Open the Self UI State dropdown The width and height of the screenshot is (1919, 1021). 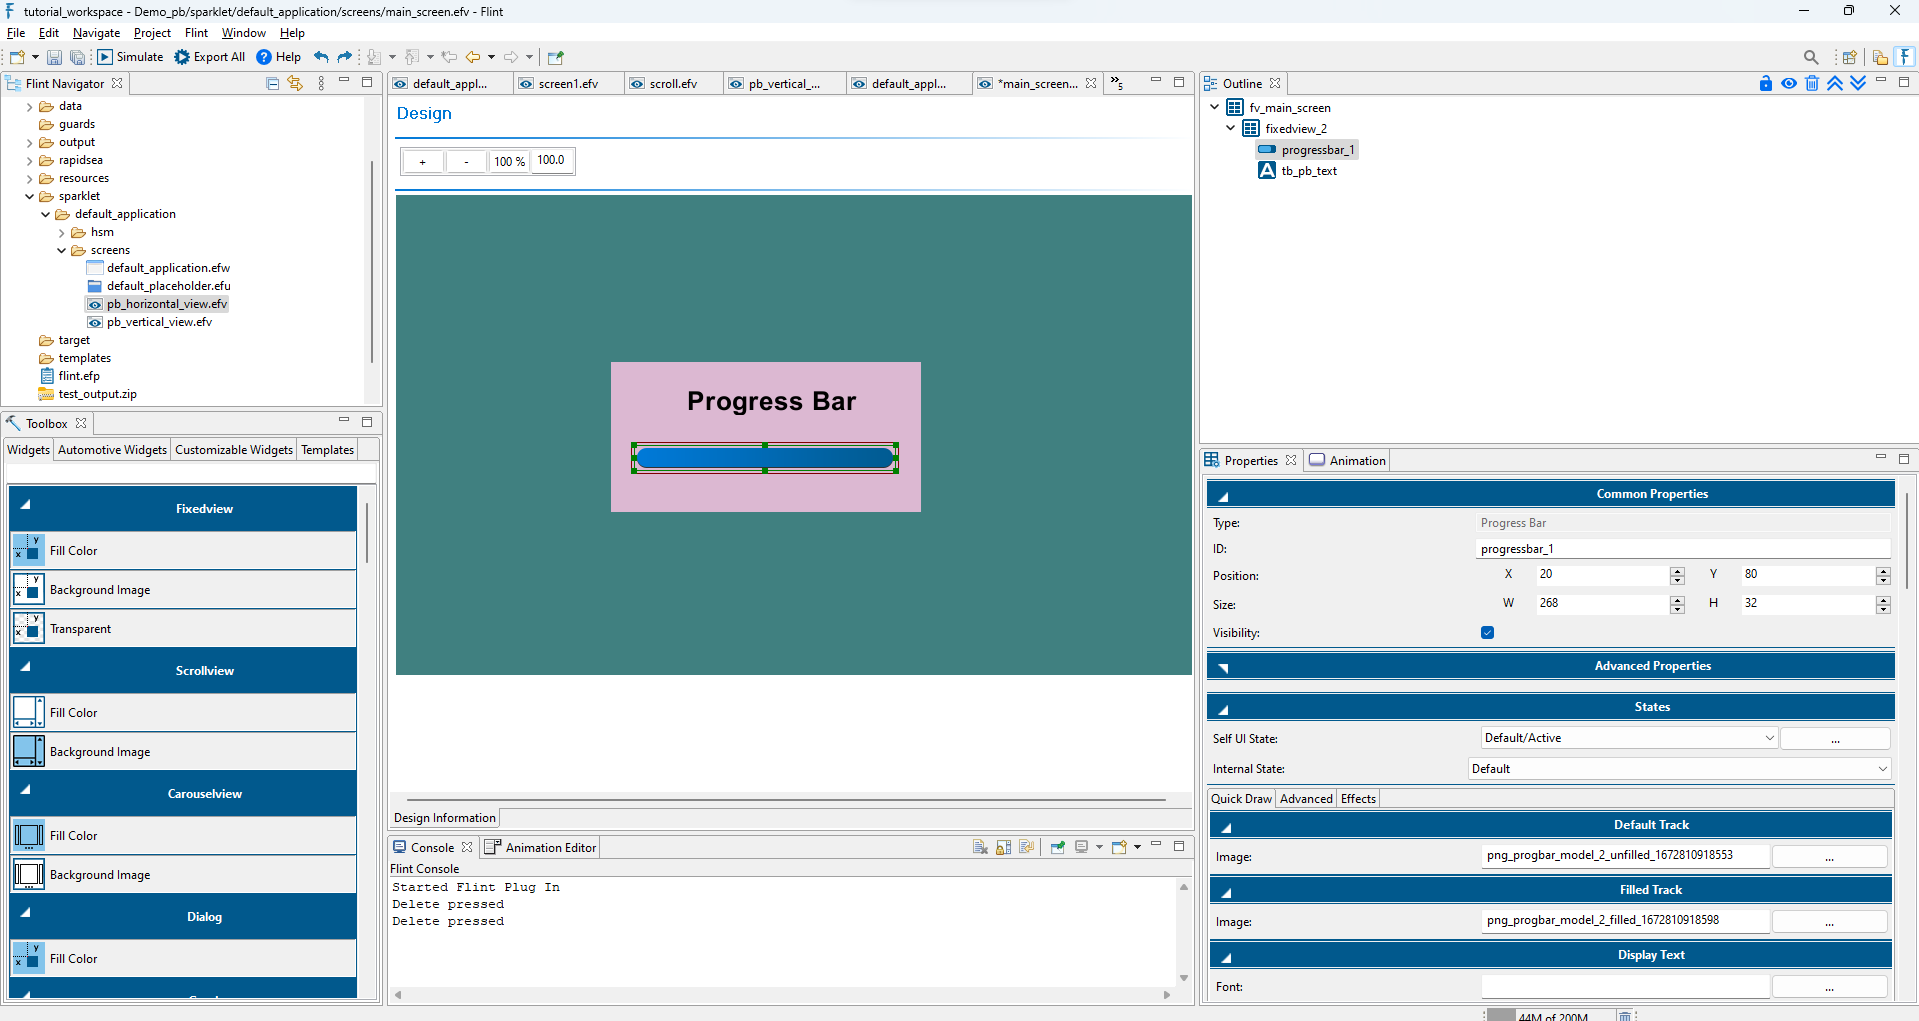(1628, 738)
